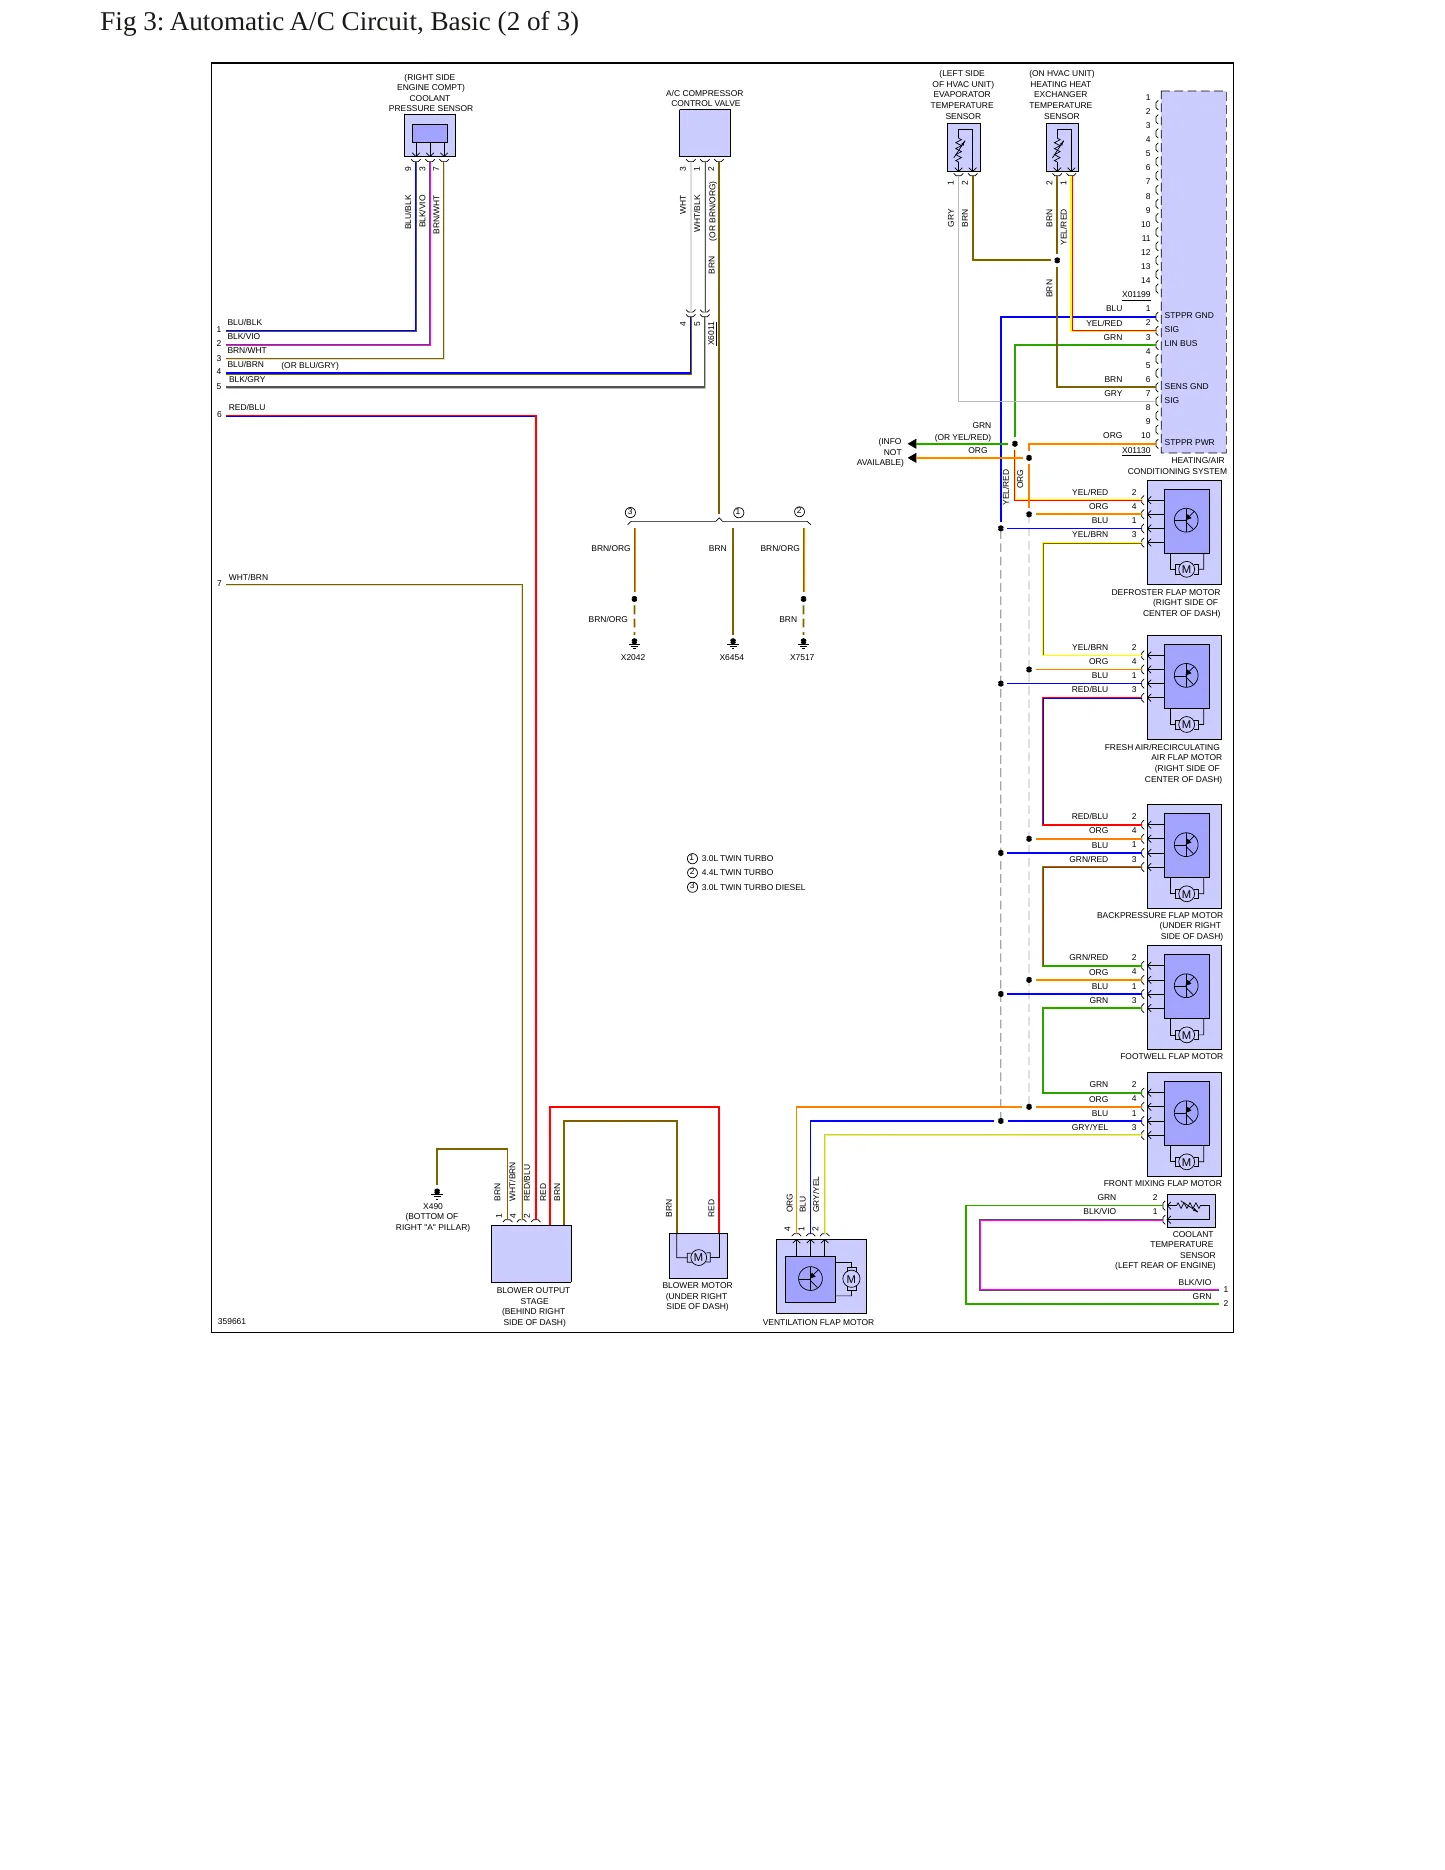Click the heating/air conditioning system module
1445x1870 pixels.
(x=1193, y=271)
